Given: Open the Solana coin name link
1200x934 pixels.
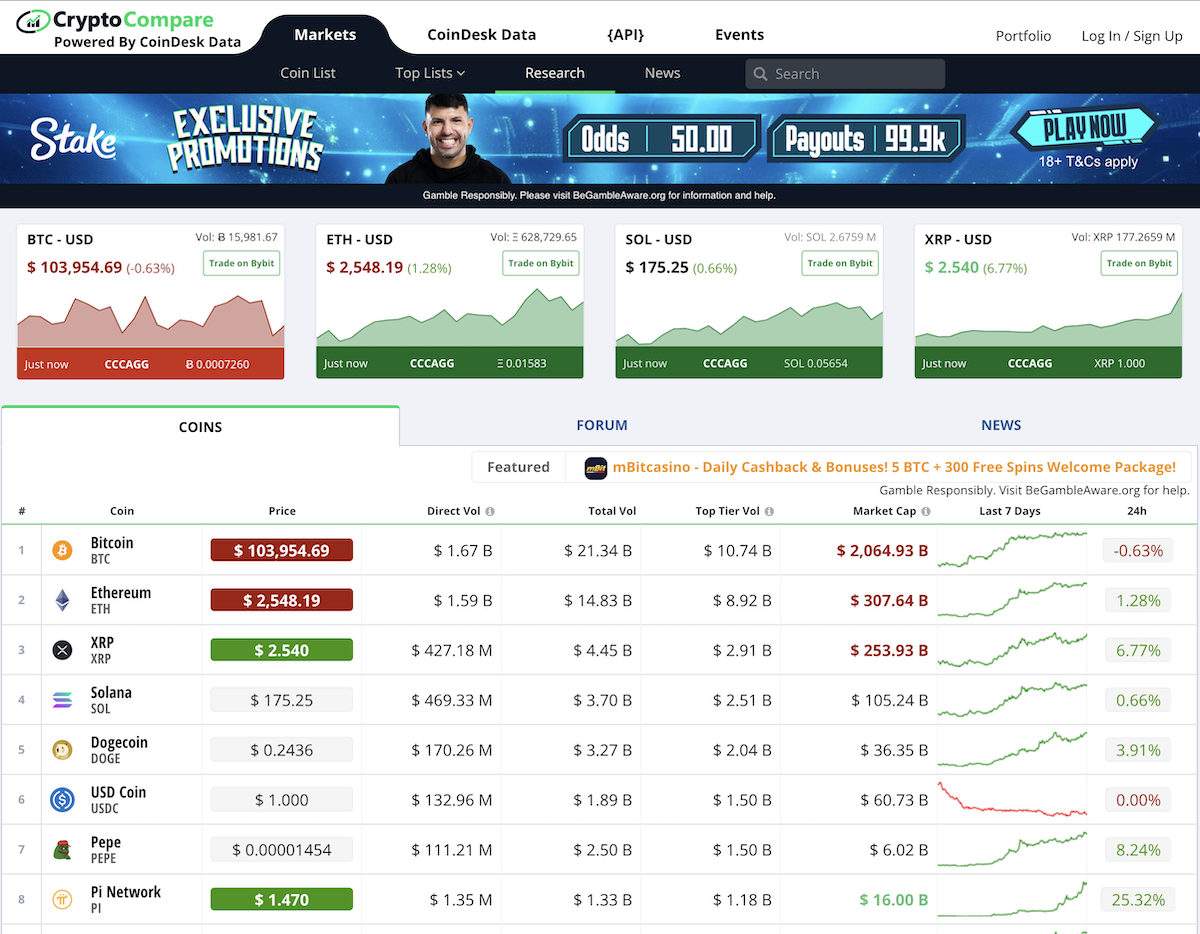Looking at the screenshot, I should (x=111, y=692).
